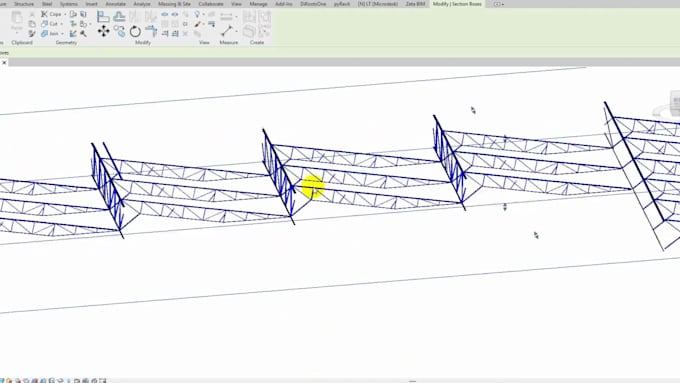Select the Cut geometry tool
This screenshot has width=680, height=383.
click(50, 24)
